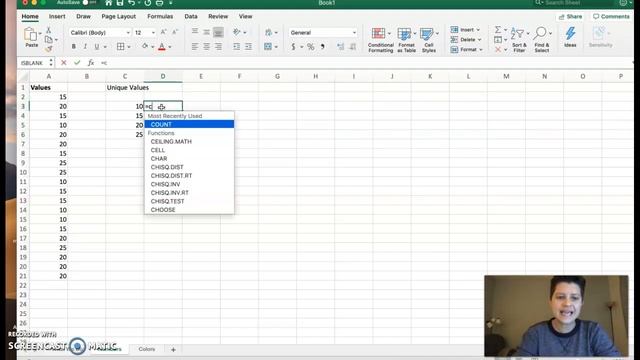
Task: Click the Clear eraser icon
Action: click(x=498, y=49)
